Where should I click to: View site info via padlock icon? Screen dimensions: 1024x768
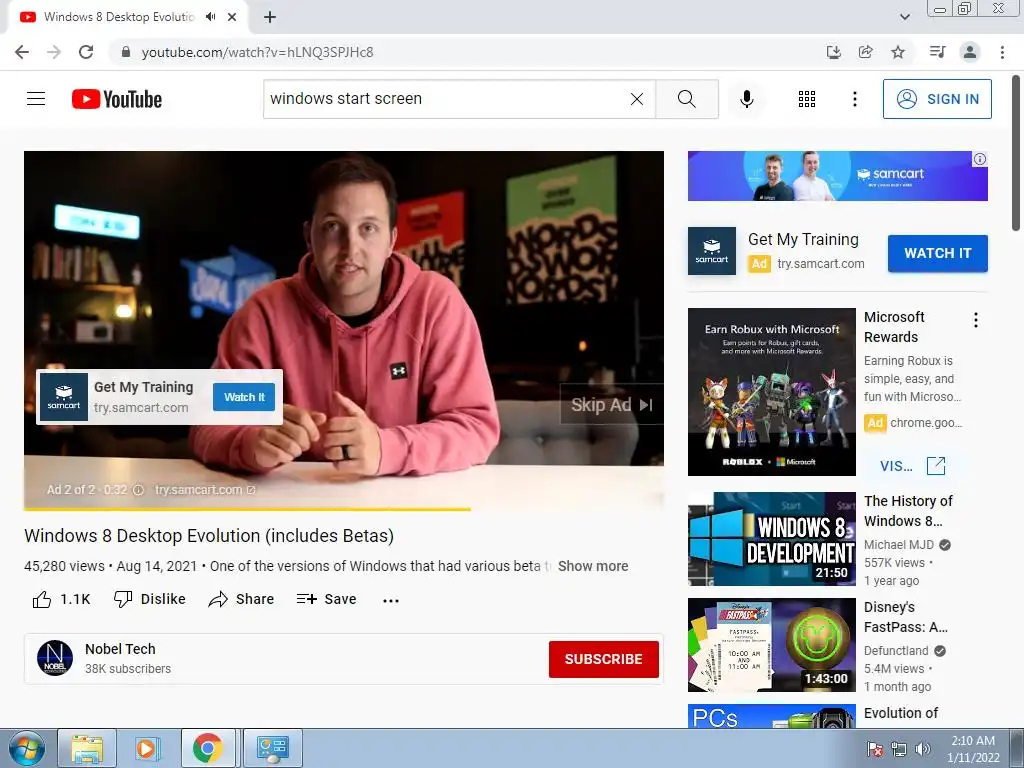126,52
